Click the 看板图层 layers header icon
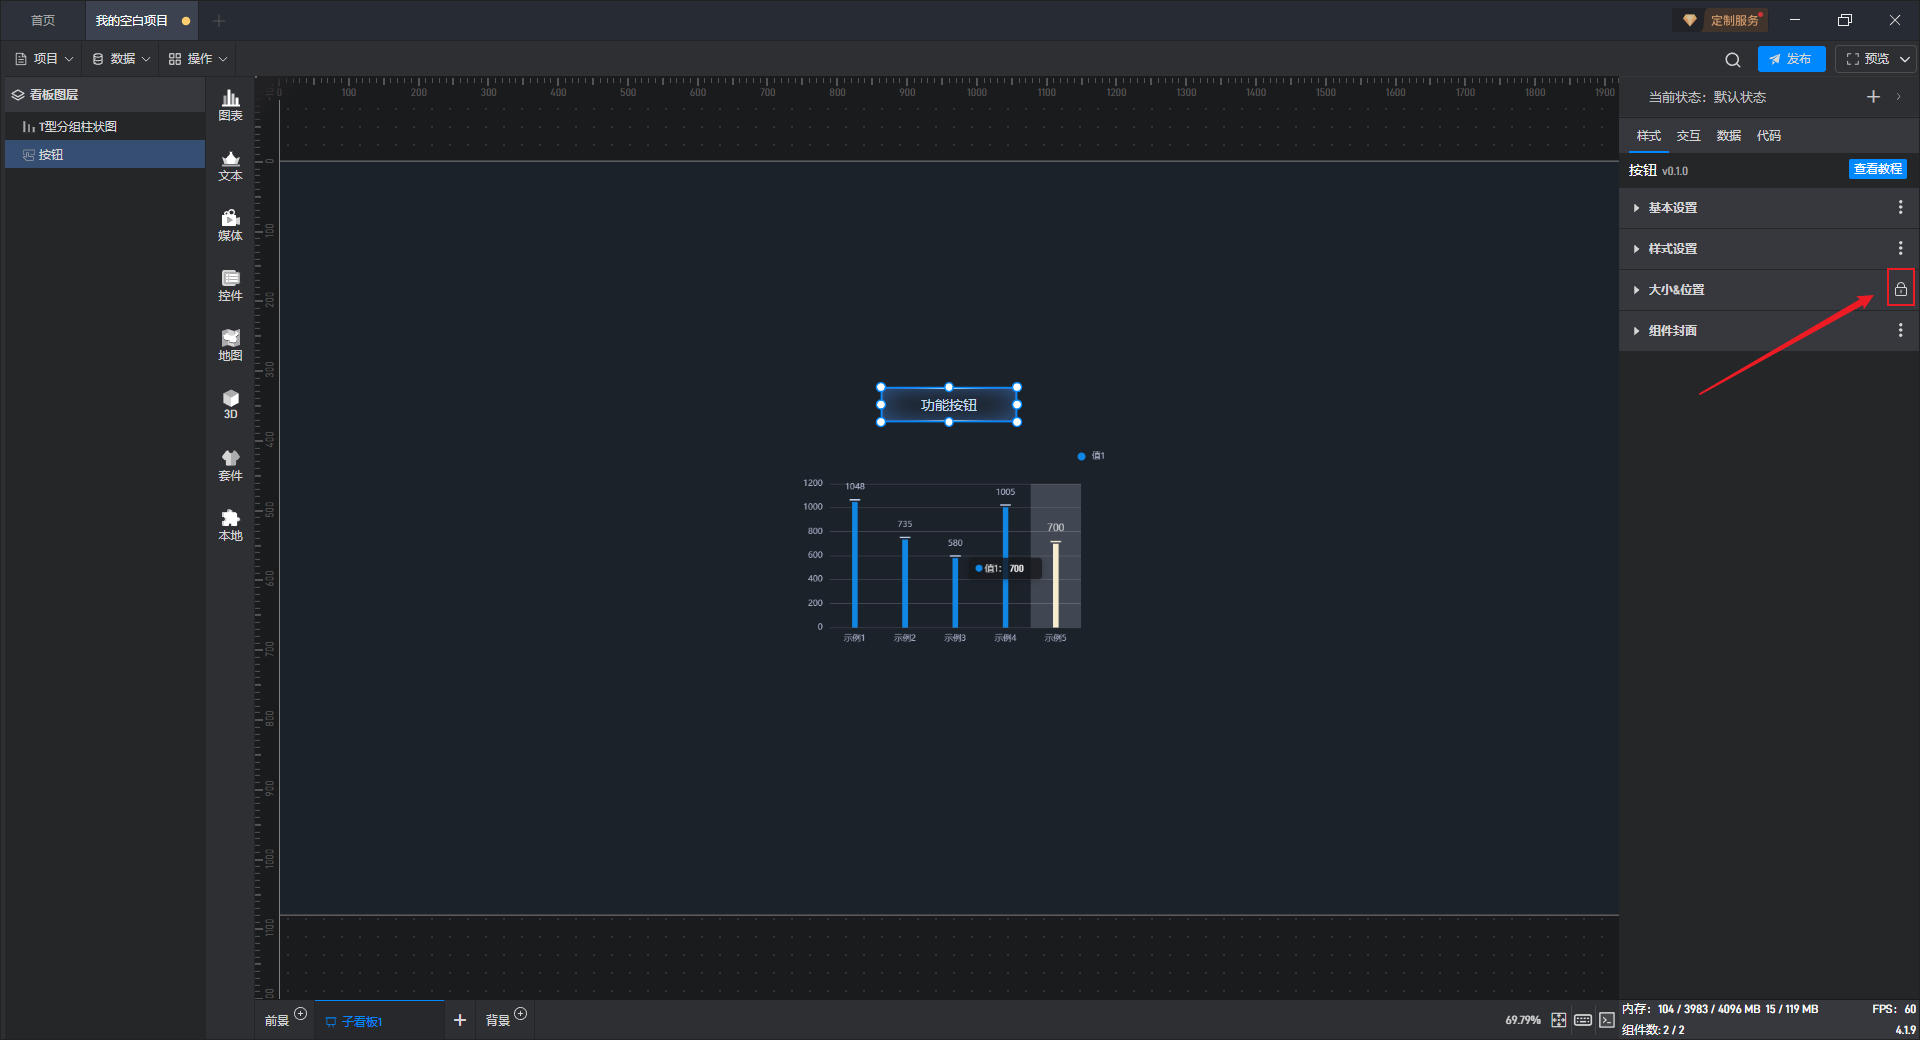Viewport: 1920px width, 1040px height. (x=18, y=95)
